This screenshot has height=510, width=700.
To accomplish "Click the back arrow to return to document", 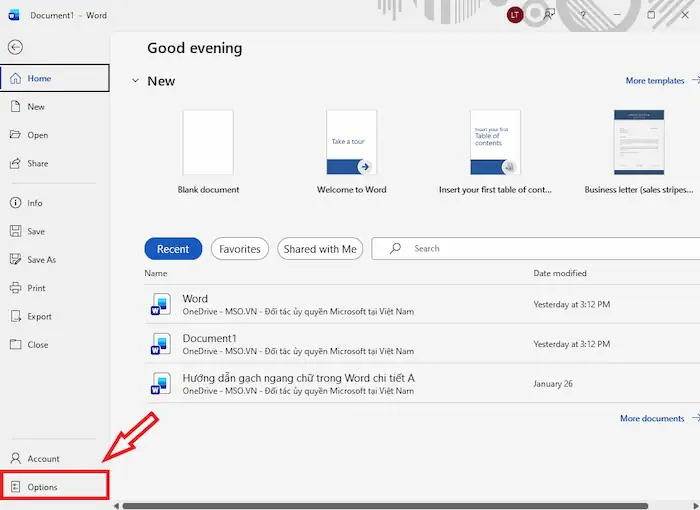I will [x=15, y=47].
